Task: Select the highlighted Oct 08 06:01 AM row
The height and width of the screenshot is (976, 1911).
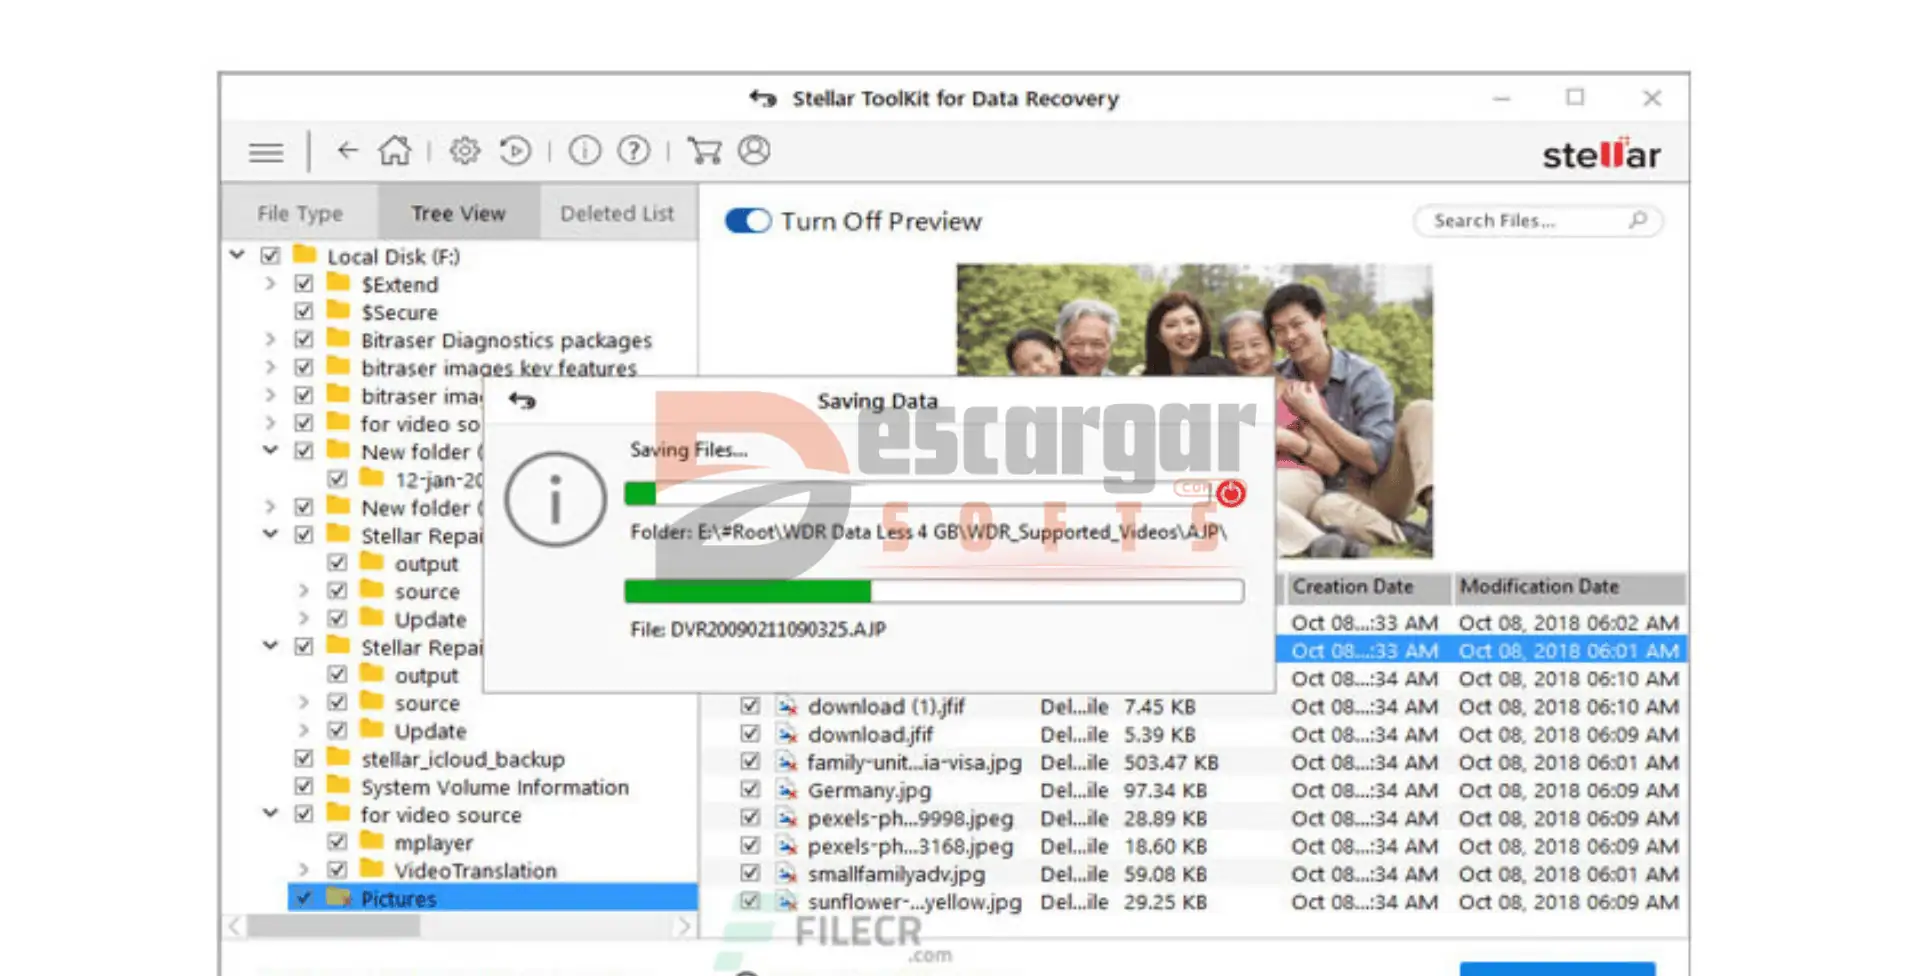Action: (x=1482, y=650)
